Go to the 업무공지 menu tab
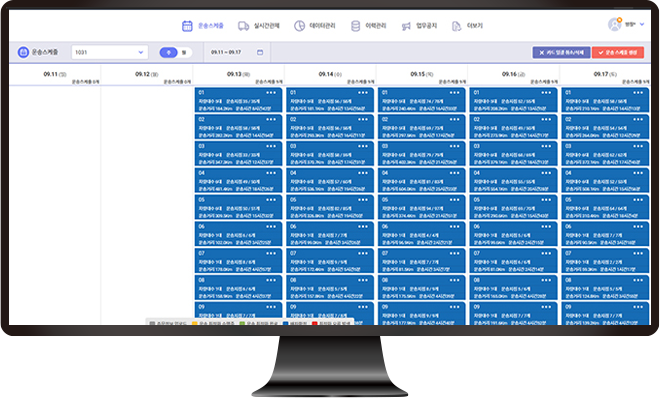 (x=426, y=26)
